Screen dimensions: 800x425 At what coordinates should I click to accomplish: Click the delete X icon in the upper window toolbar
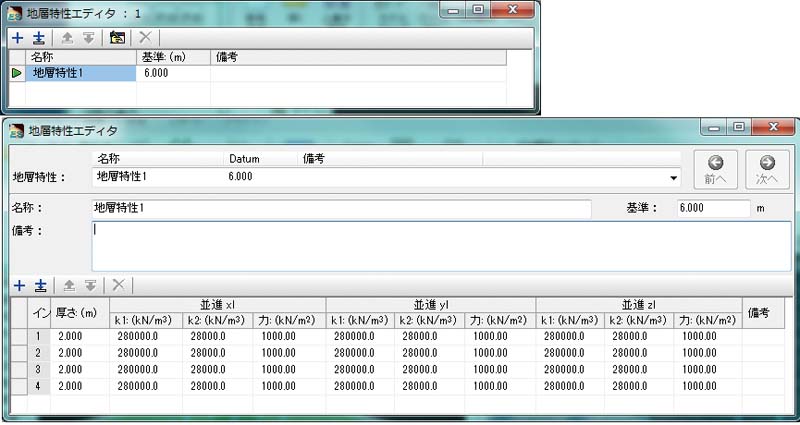click(145, 37)
